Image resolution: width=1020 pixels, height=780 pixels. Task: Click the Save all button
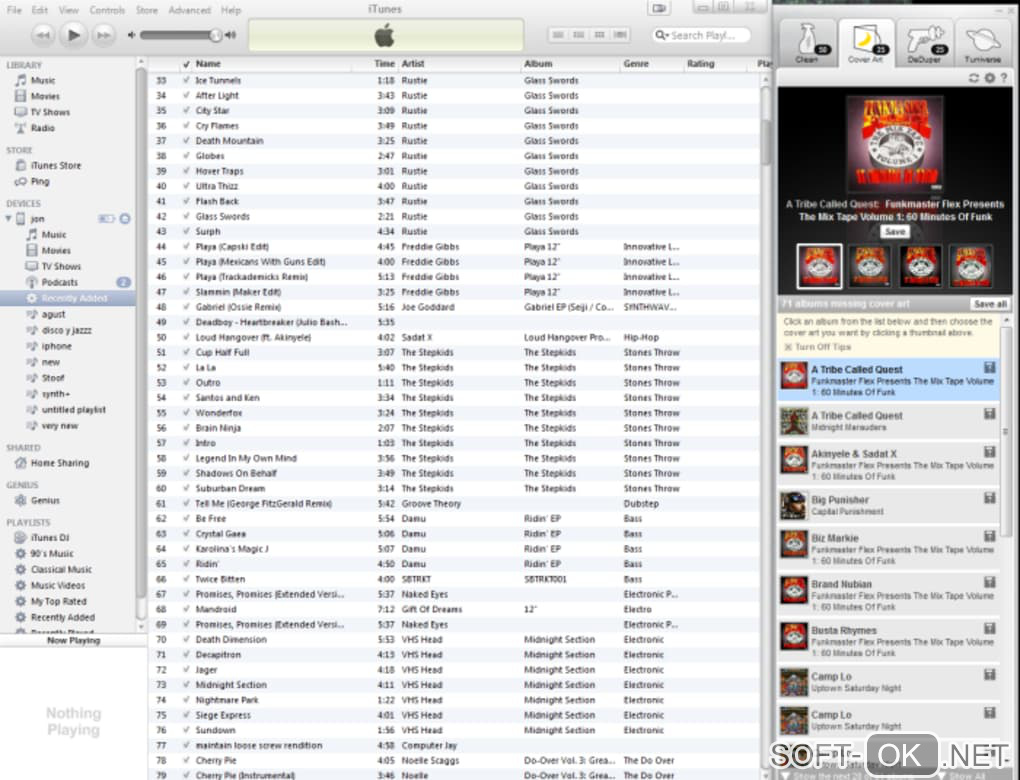(x=990, y=304)
